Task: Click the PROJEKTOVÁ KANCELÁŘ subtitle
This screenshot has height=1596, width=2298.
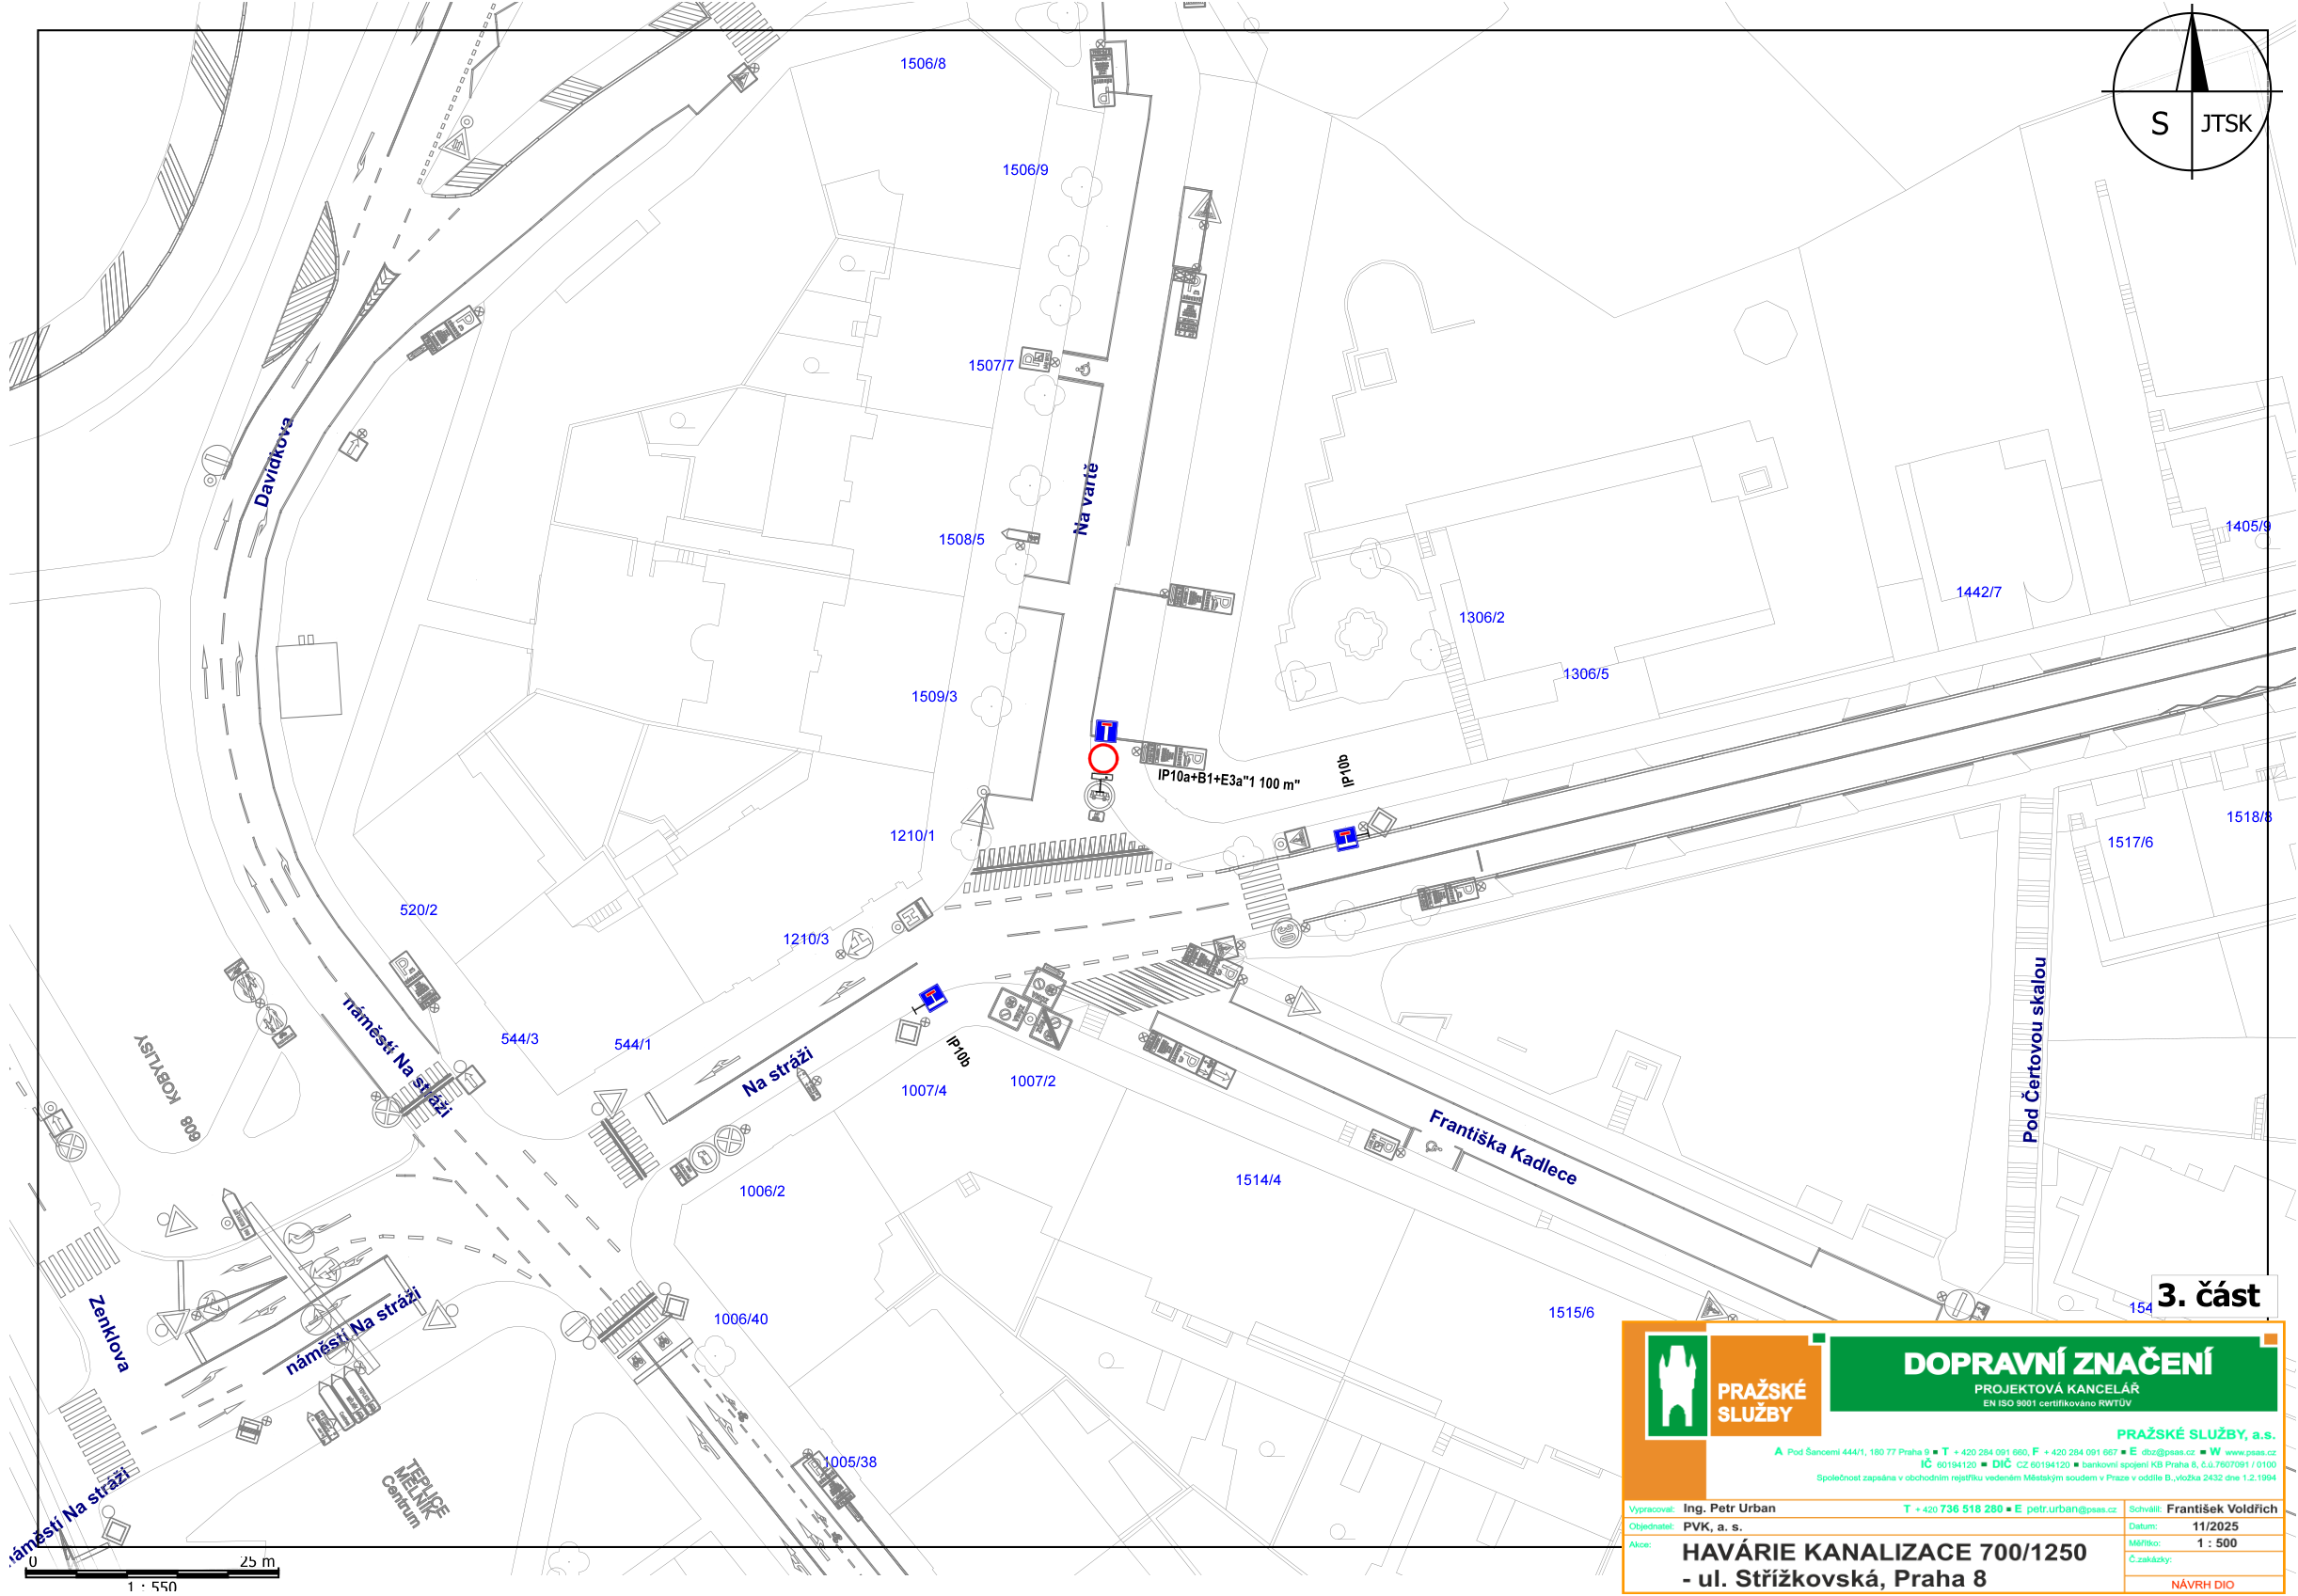Action: (2056, 1389)
